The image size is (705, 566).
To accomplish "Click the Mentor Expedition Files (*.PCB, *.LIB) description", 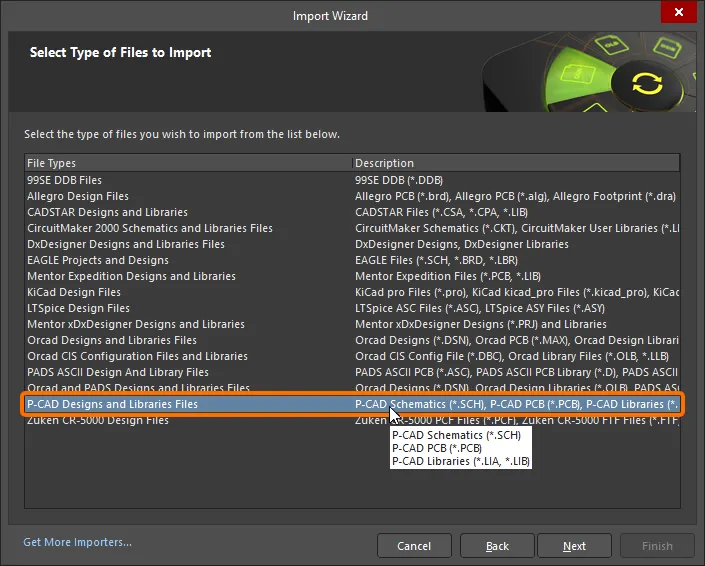I will (448, 276).
